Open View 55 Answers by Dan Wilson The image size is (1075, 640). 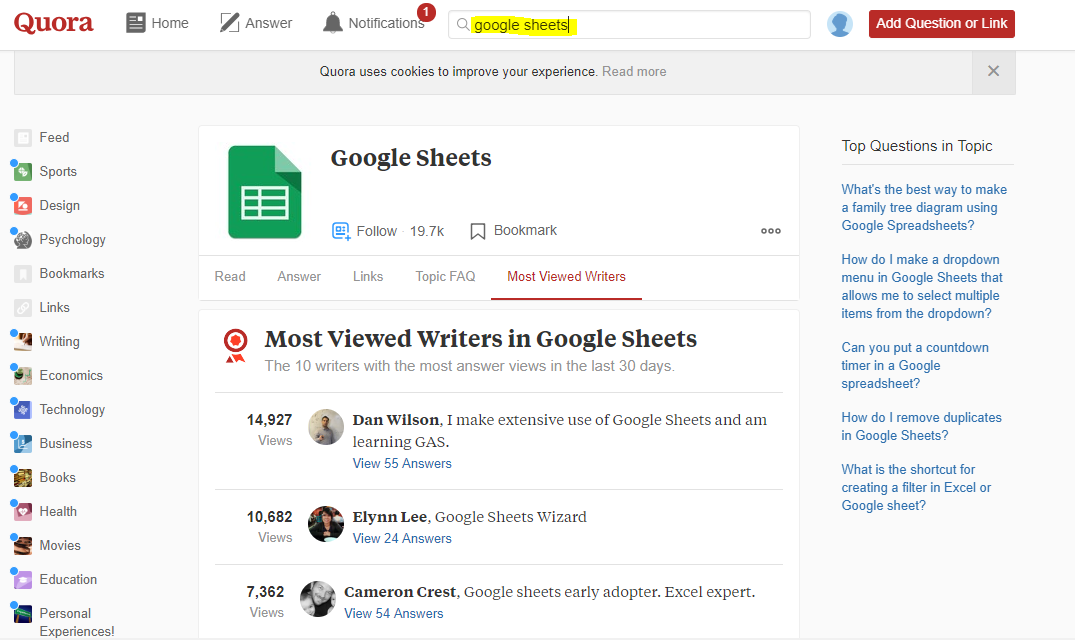(402, 464)
